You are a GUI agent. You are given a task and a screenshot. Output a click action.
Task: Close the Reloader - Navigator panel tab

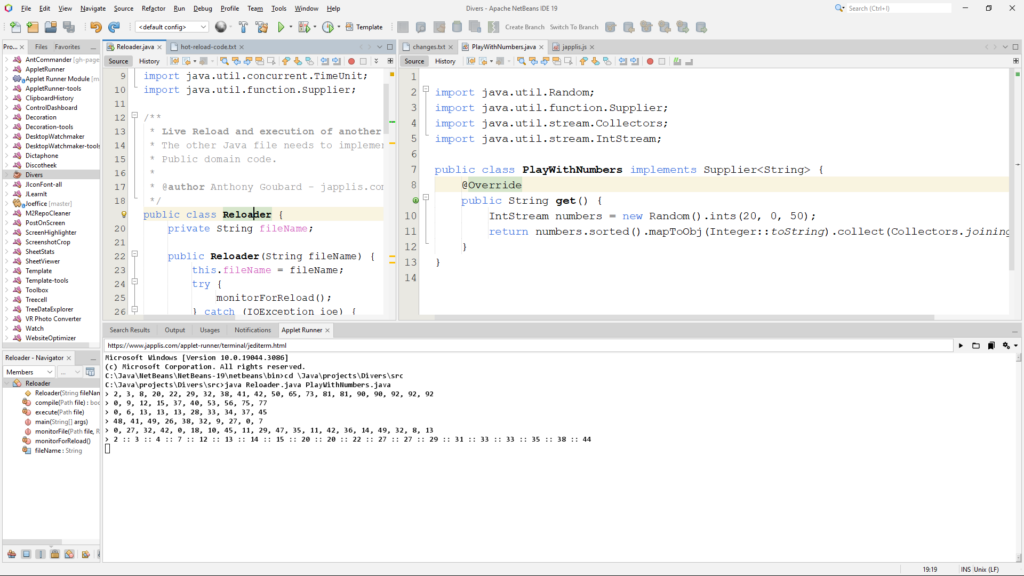69,358
